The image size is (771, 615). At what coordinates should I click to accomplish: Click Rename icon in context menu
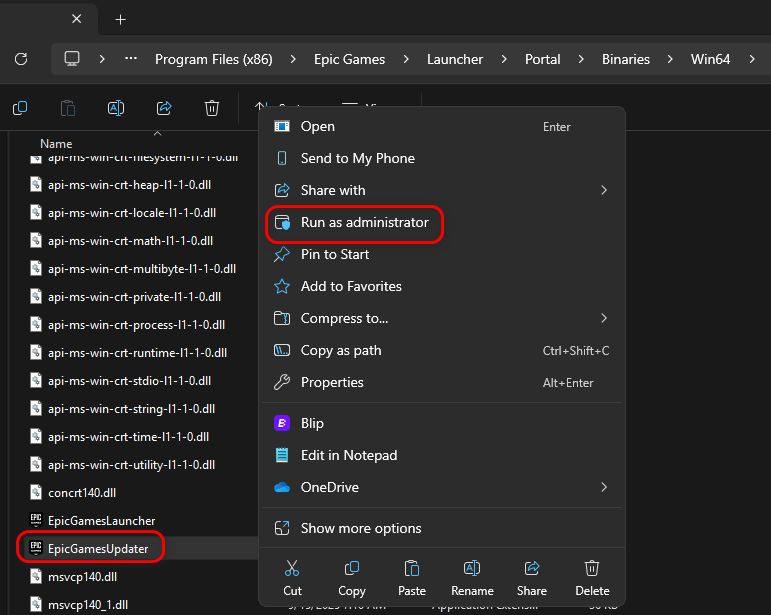coord(472,569)
